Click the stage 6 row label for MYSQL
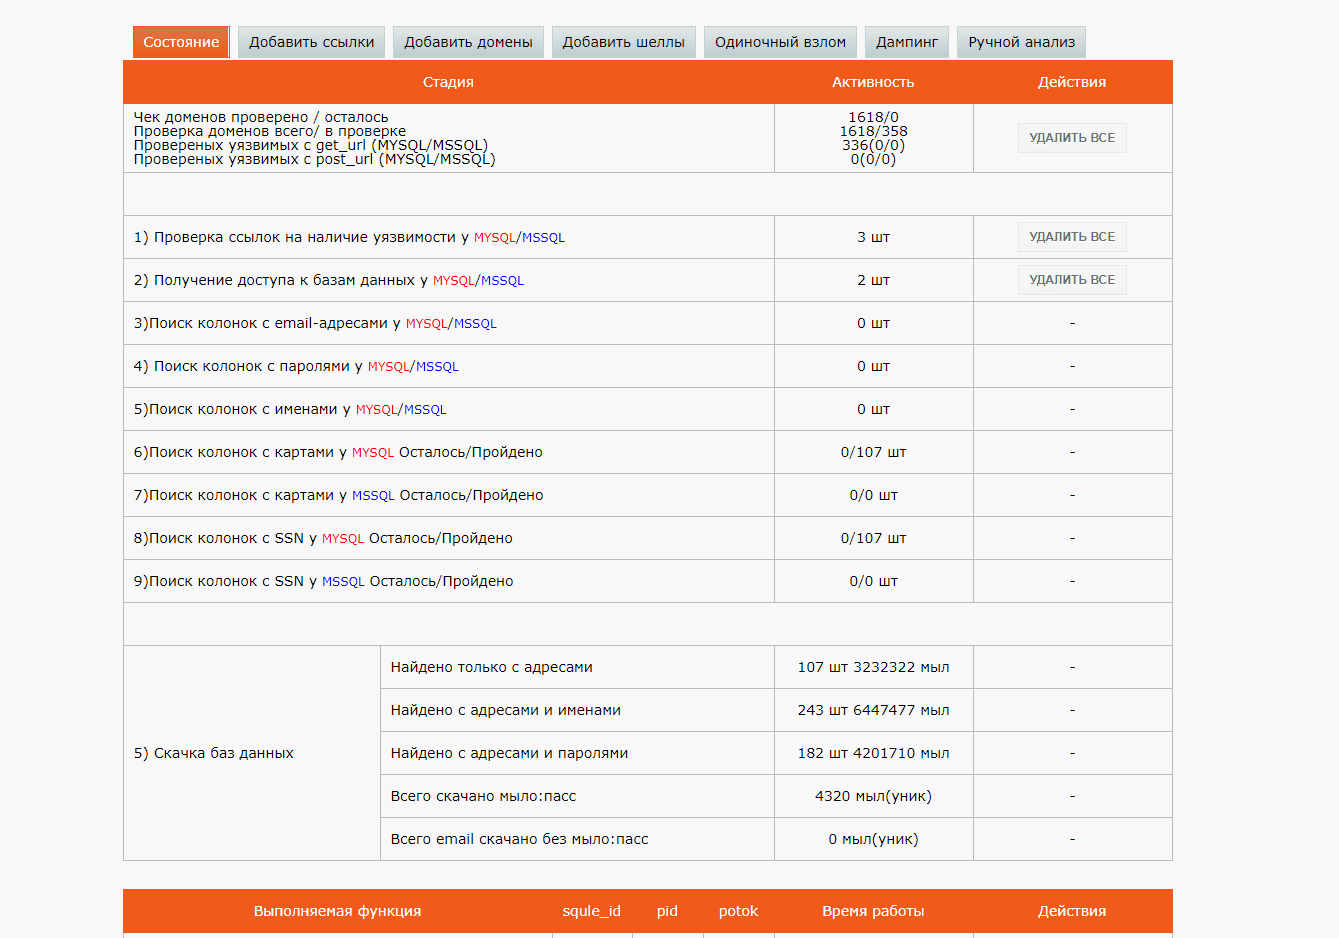This screenshot has height=938, width=1339. 338,452
